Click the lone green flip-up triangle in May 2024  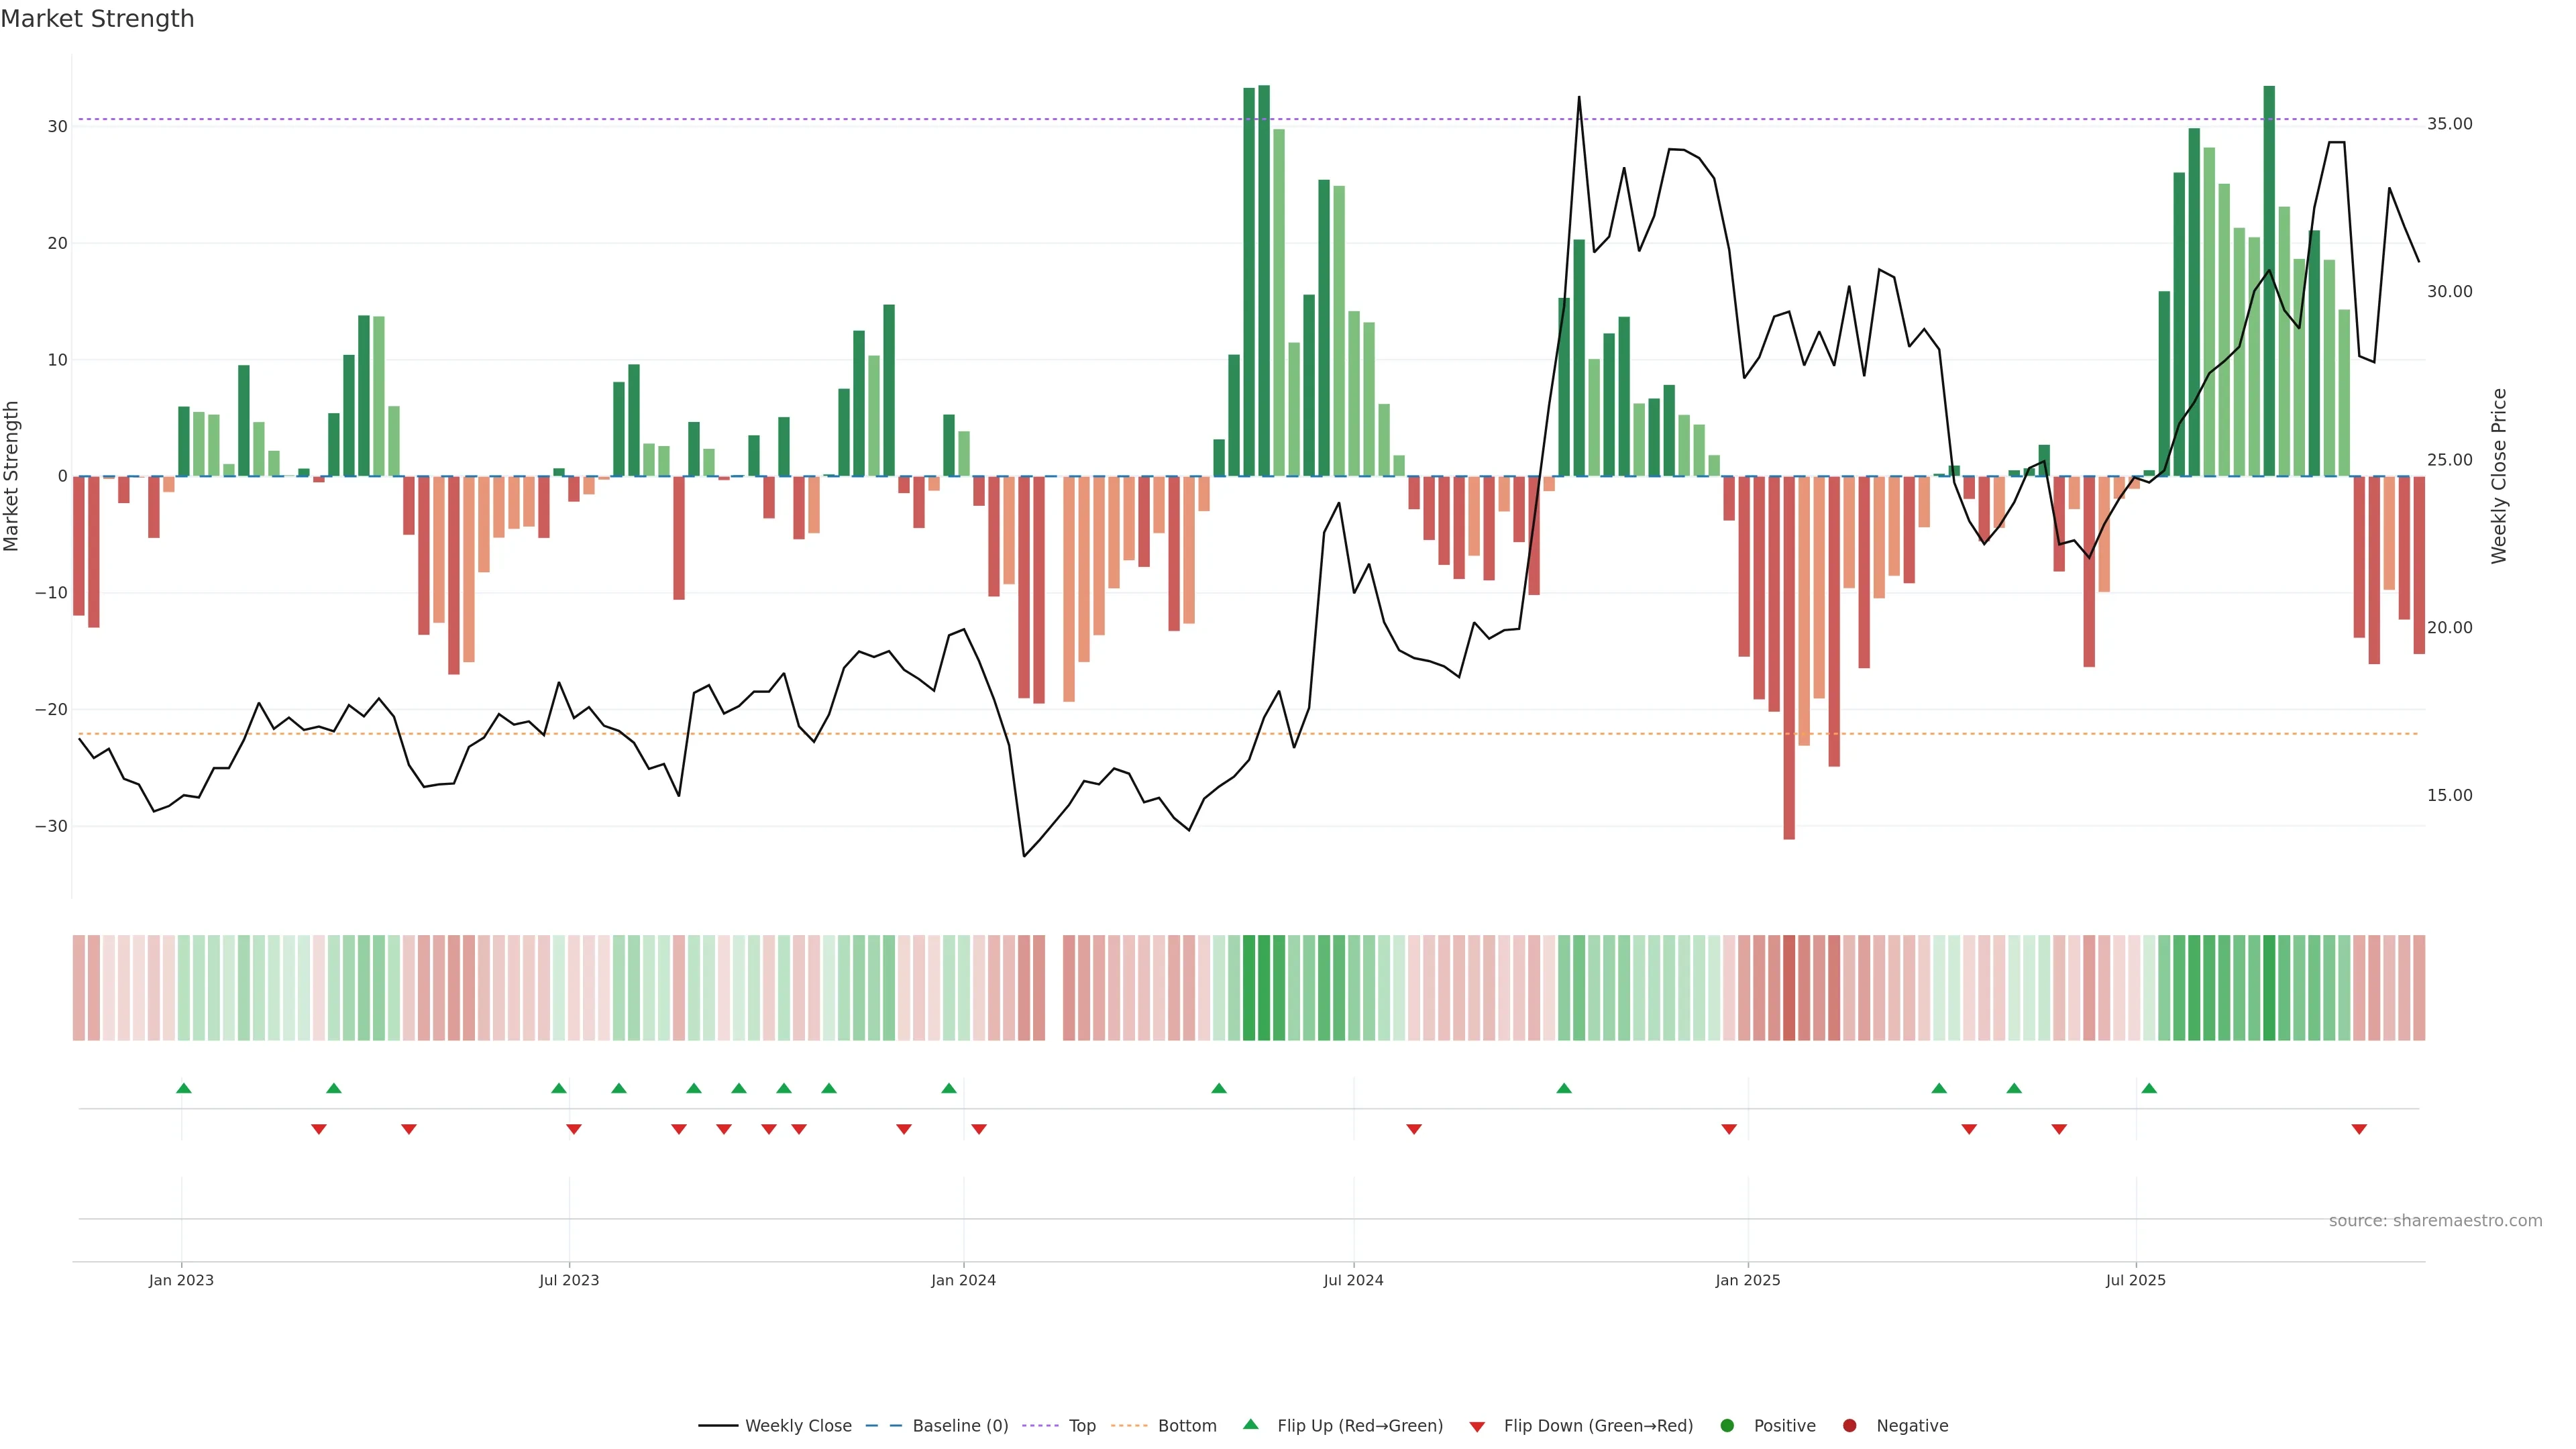click(1218, 1088)
